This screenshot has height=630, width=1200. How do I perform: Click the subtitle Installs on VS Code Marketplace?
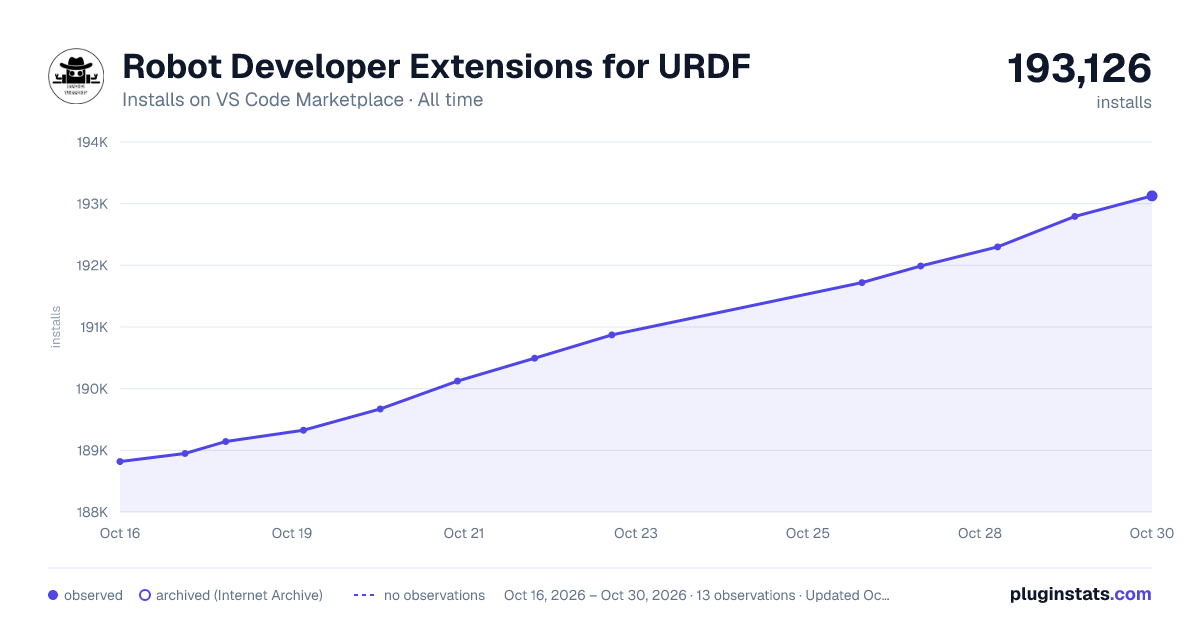(x=263, y=100)
